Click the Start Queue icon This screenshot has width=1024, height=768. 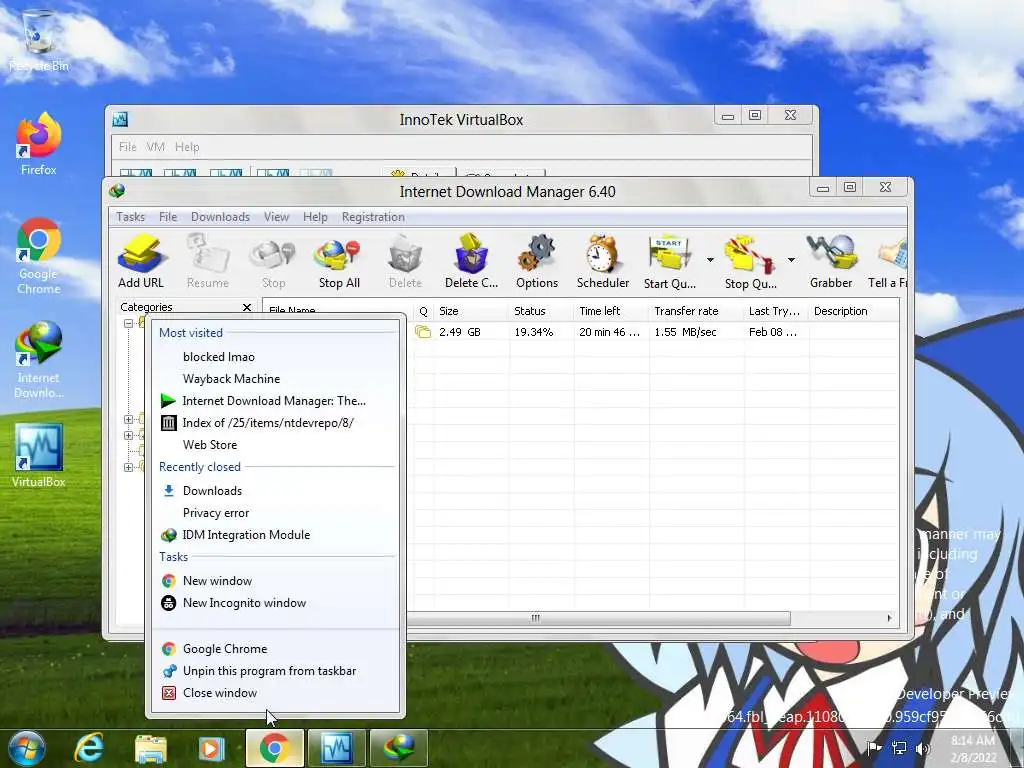669,263
